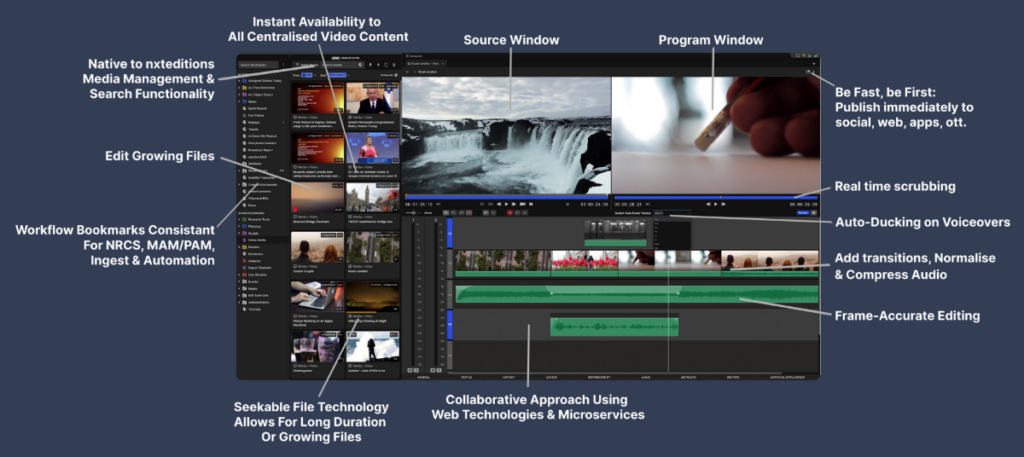The width and height of the screenshot is (1024, 457).
Task: Click the red record button in timeline toolbar
Action: (509, 213)
